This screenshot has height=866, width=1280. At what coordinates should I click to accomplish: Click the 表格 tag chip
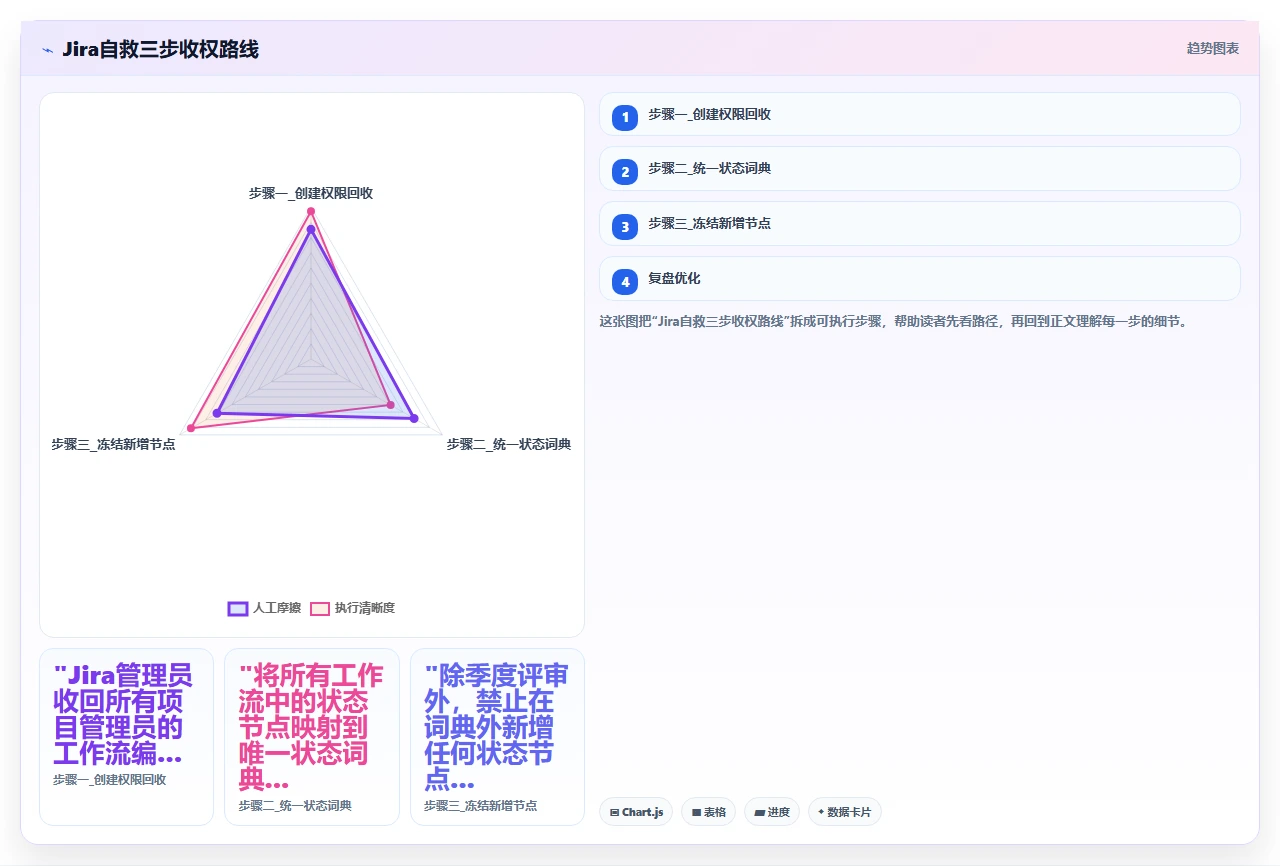pyautogui.click(x=709, y=812)
